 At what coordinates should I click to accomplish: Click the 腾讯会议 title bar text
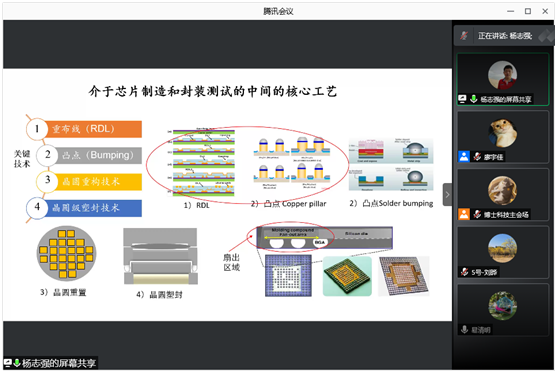coord(278,11)
